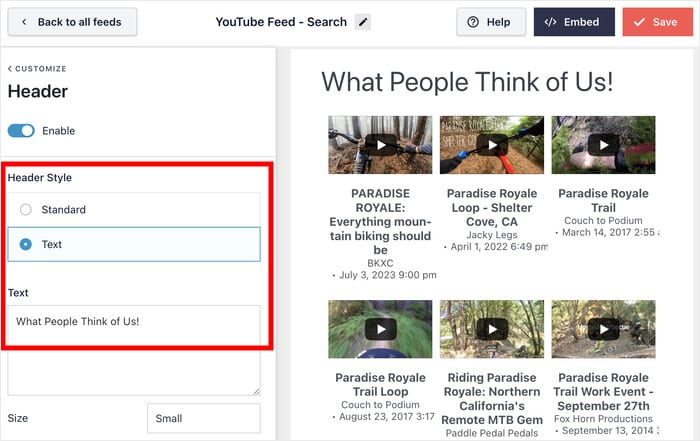
Task: Play the Riding Paradise Royale video
Action: (x=491, y=329)
